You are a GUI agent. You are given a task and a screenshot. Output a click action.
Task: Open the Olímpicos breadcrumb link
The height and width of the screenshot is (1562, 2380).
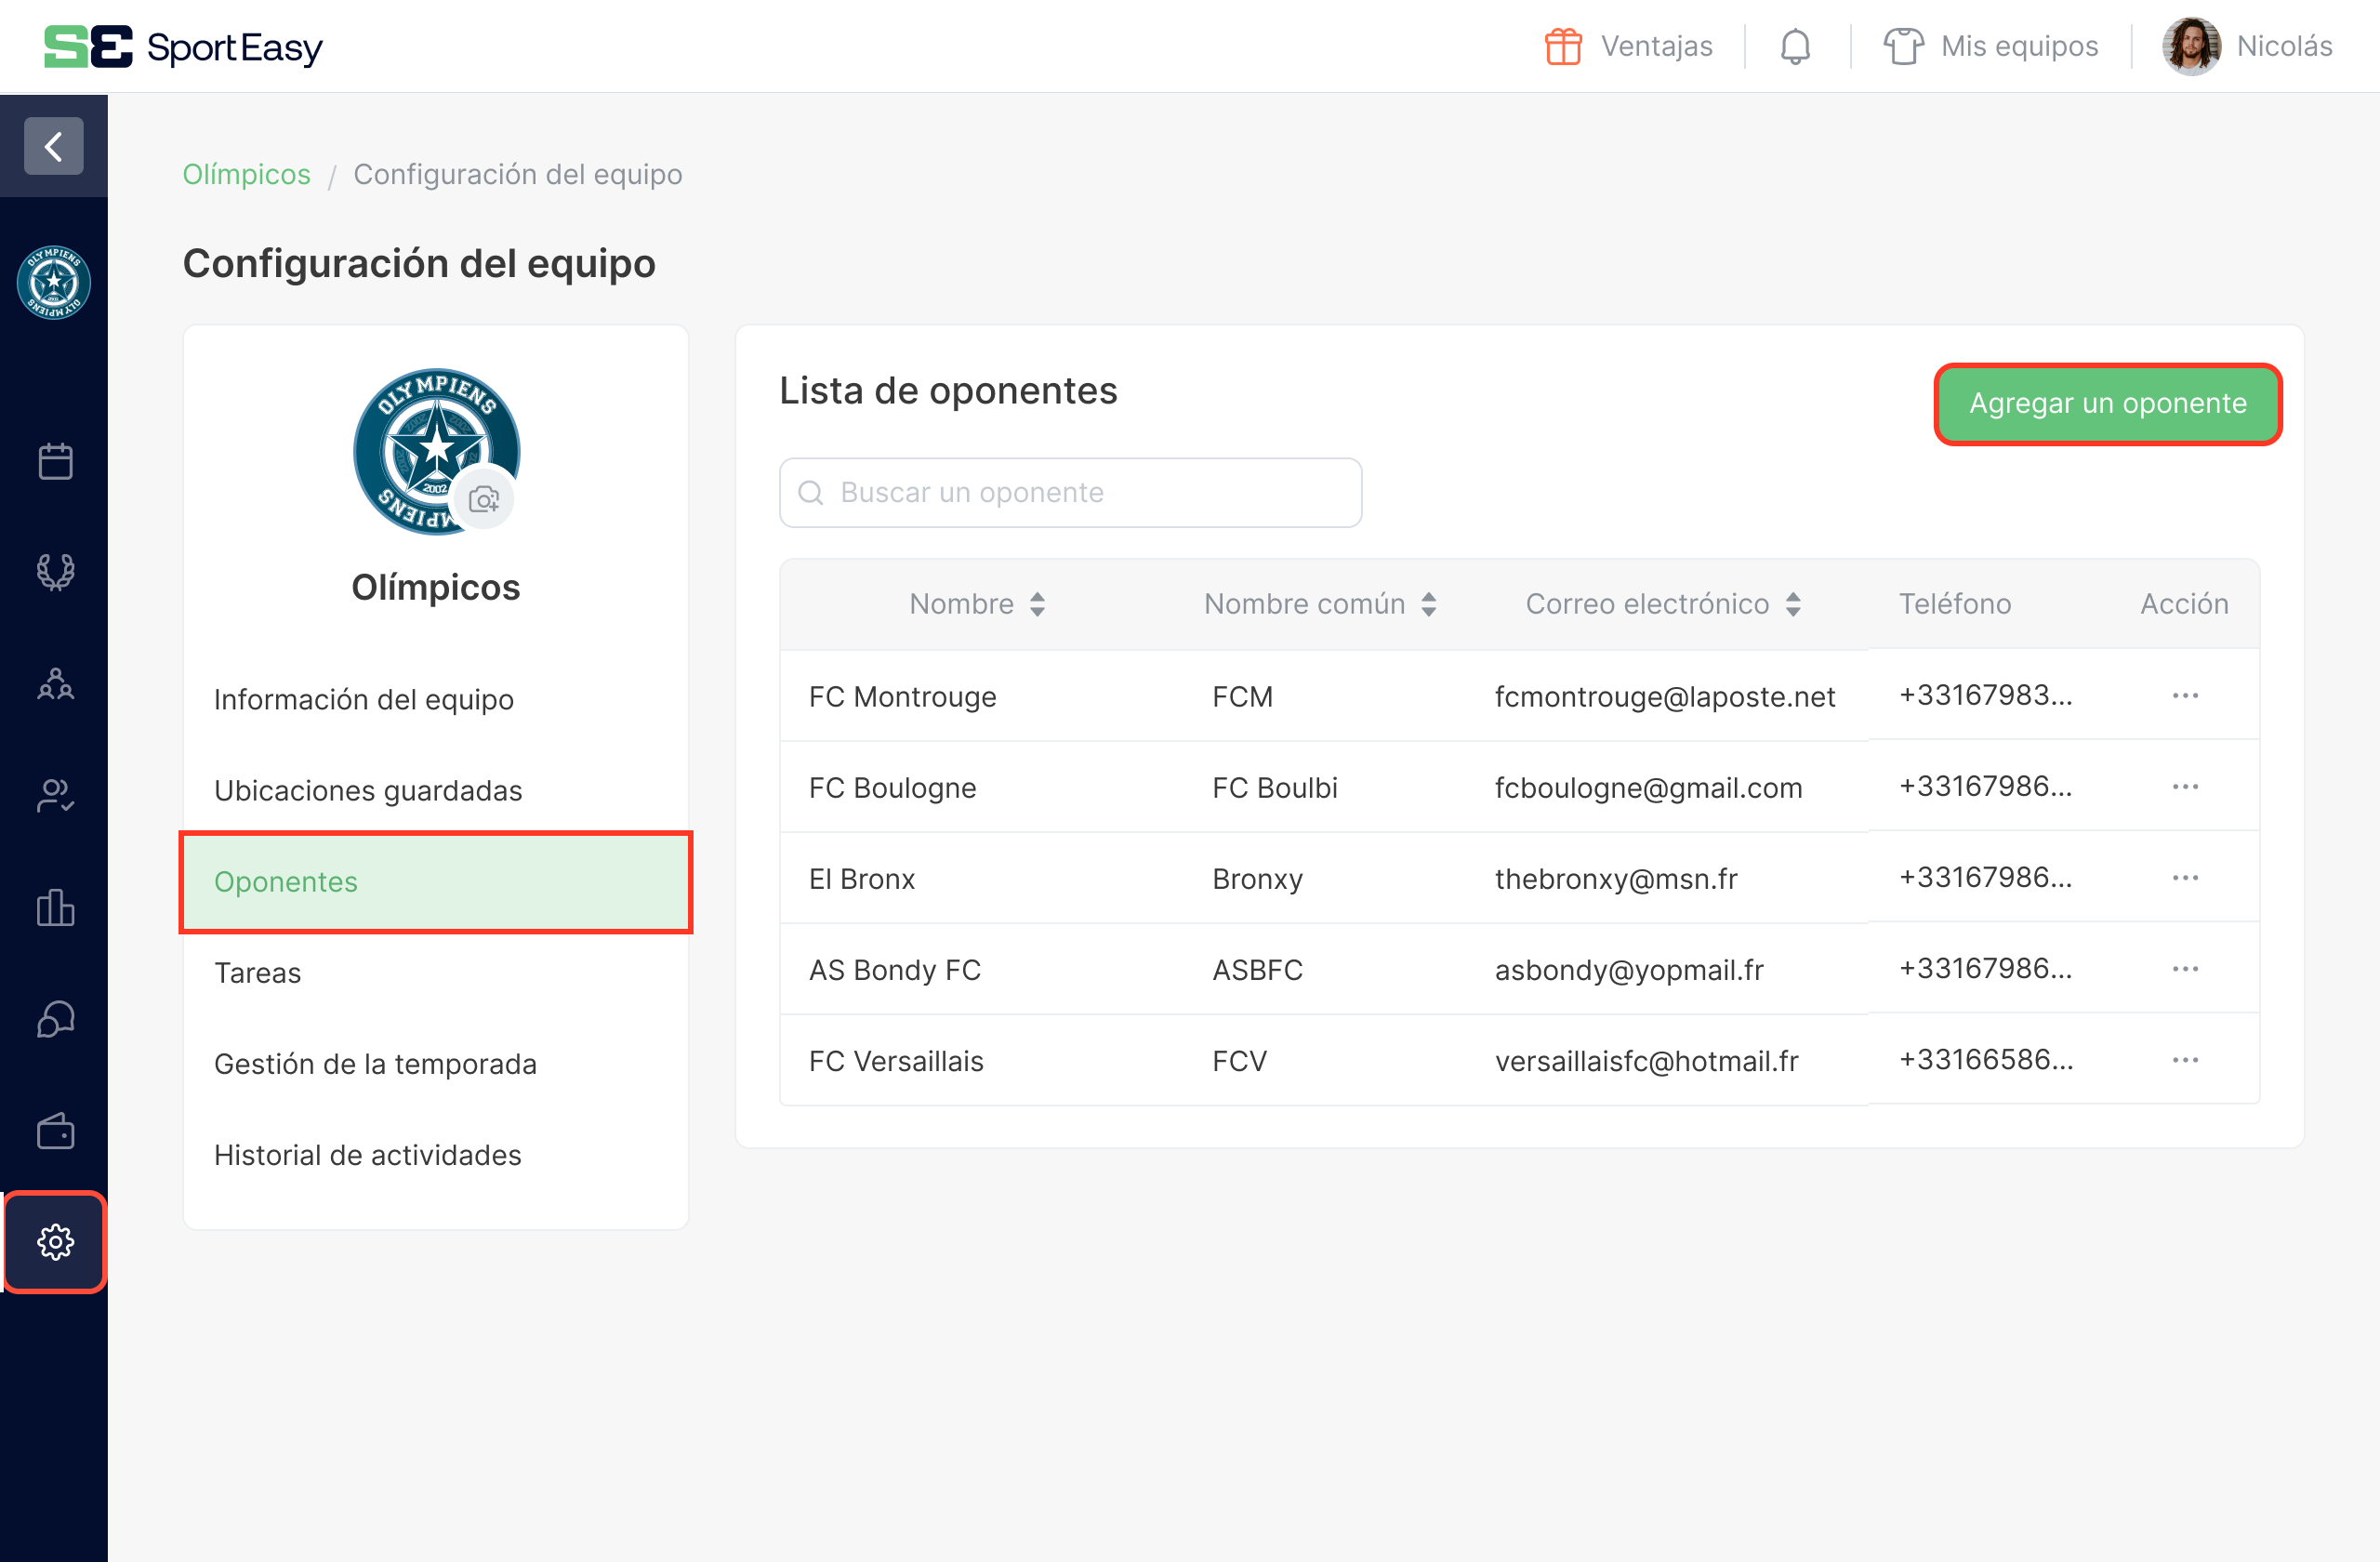[x=246, y=174]
